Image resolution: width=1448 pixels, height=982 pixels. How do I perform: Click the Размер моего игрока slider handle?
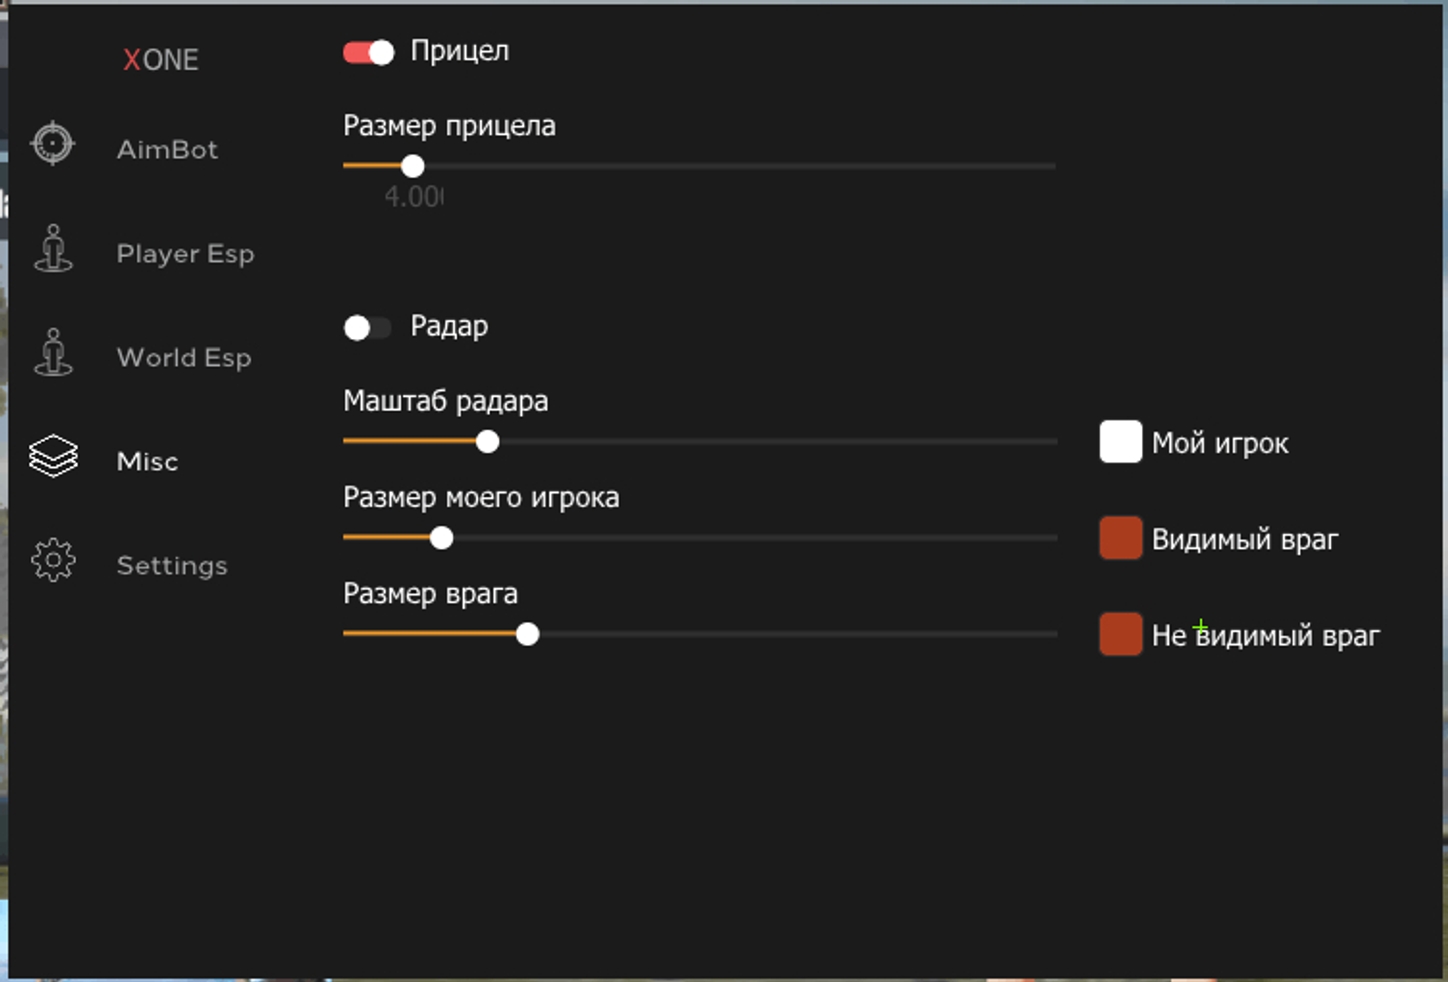pos(441,538)
